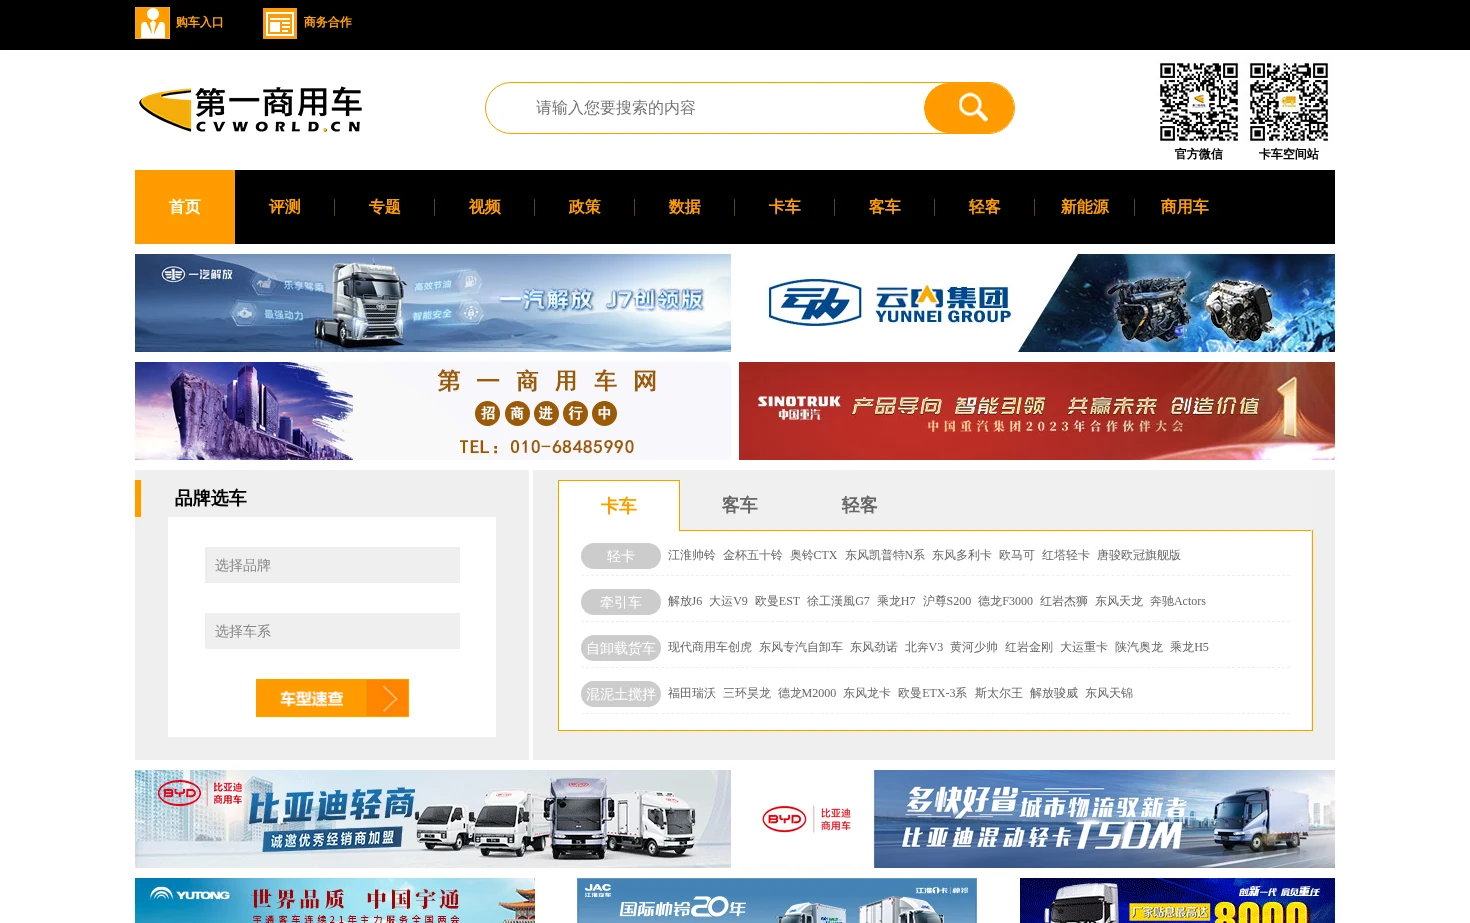Screen dimensions: 1470x923
Task: Open the 卡车 navigation bar item
Action: click(x=785, y=207)
